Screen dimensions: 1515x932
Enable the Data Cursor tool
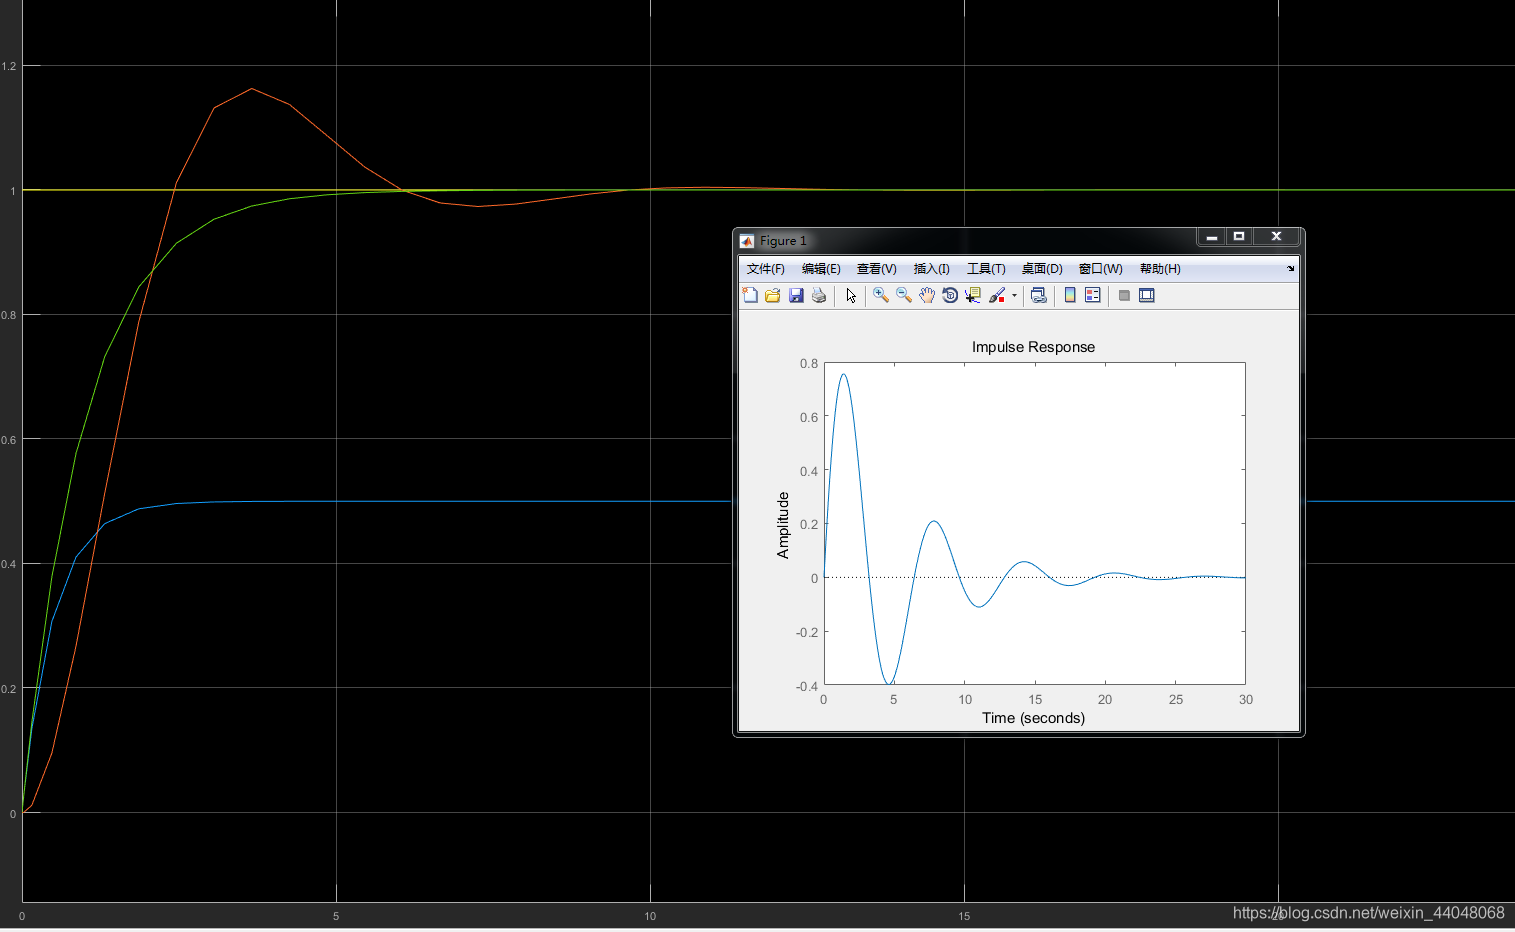pos(973,295)
